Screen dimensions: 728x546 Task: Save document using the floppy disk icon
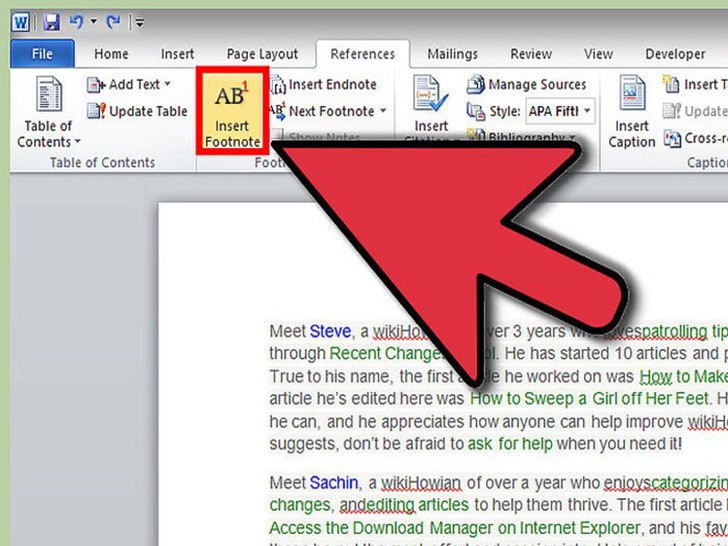pos(52,22)
